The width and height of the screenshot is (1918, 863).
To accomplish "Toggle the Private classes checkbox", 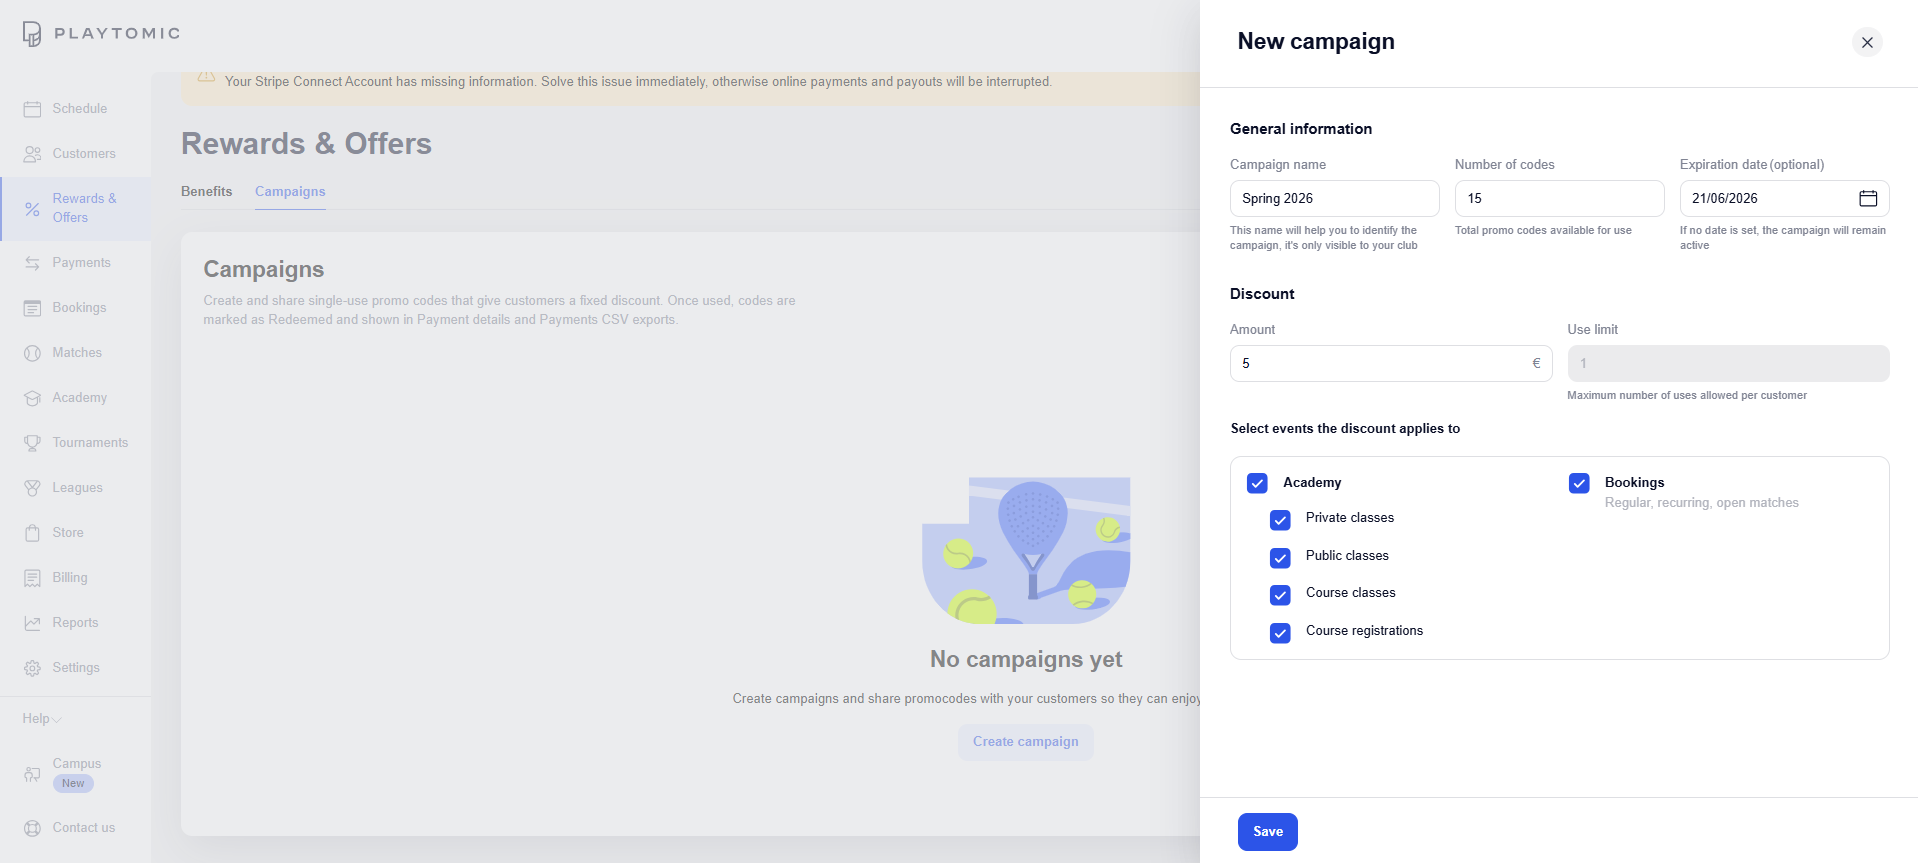I will 1280,520.
